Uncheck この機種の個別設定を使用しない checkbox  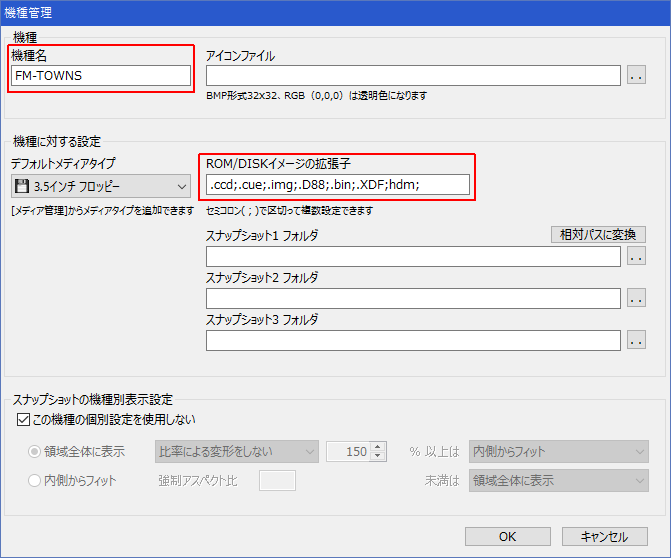pyautogui.click(x=23, y=419)
